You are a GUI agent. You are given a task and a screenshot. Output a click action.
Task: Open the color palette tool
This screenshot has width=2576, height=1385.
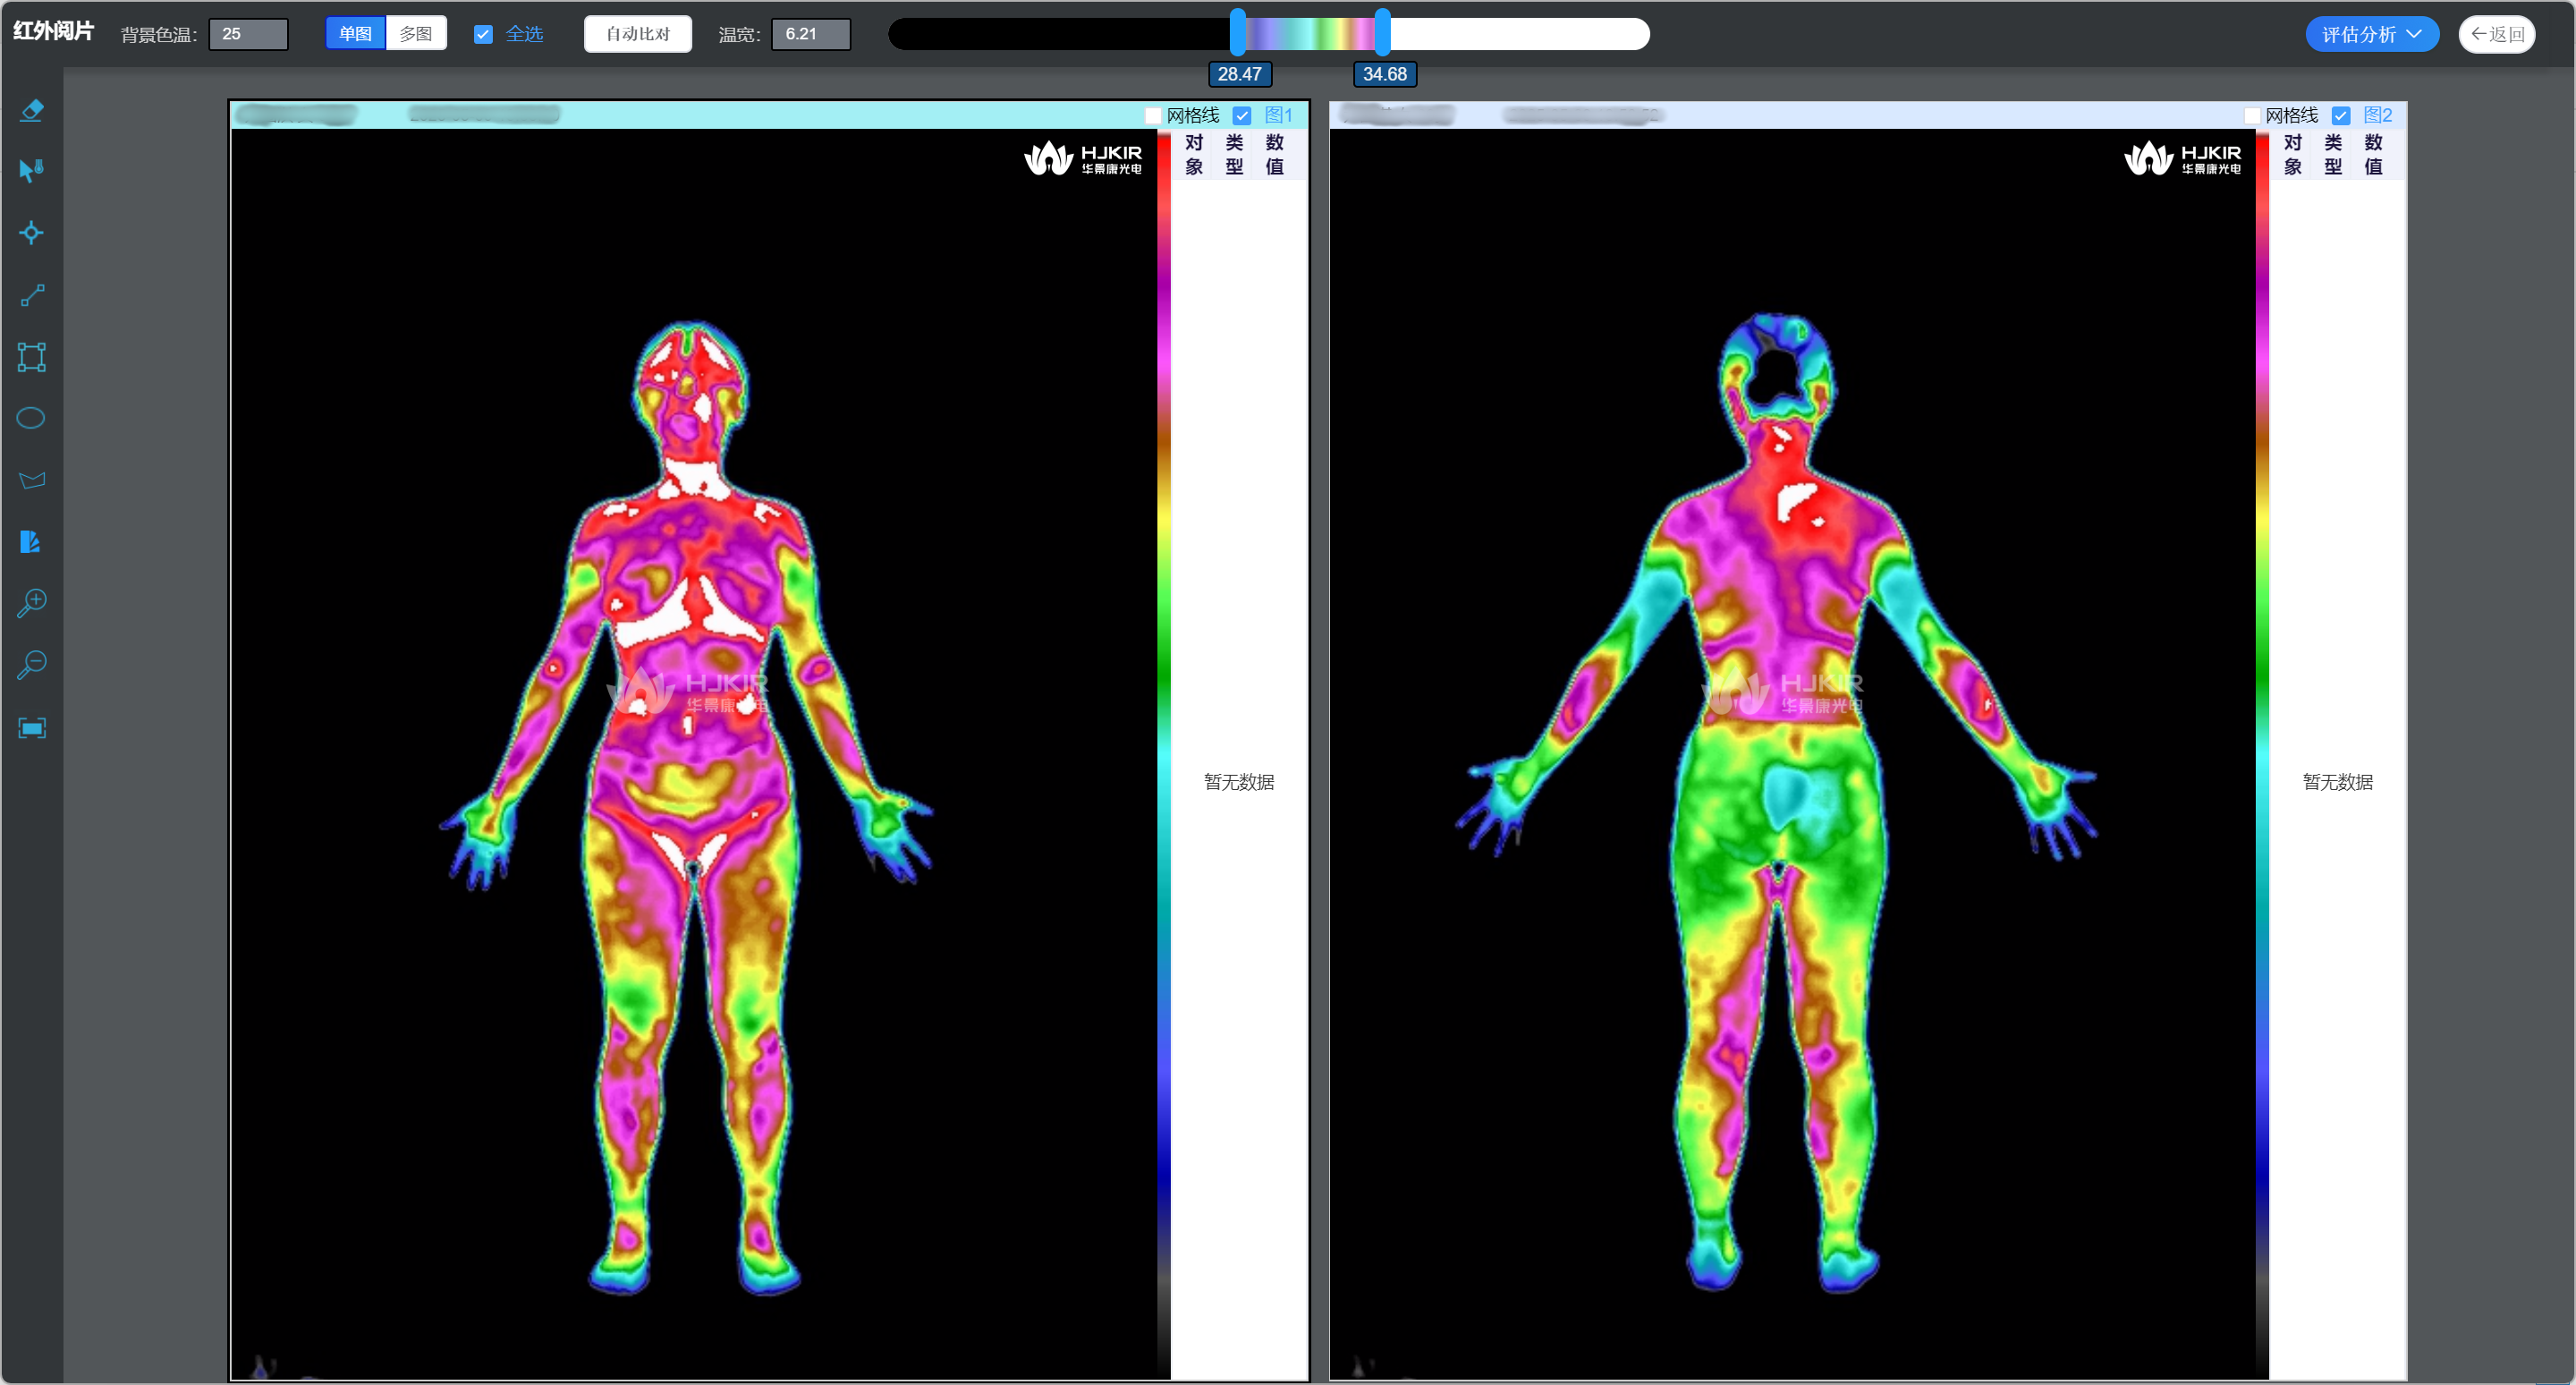pyautogui.click(x=31, y=542)
